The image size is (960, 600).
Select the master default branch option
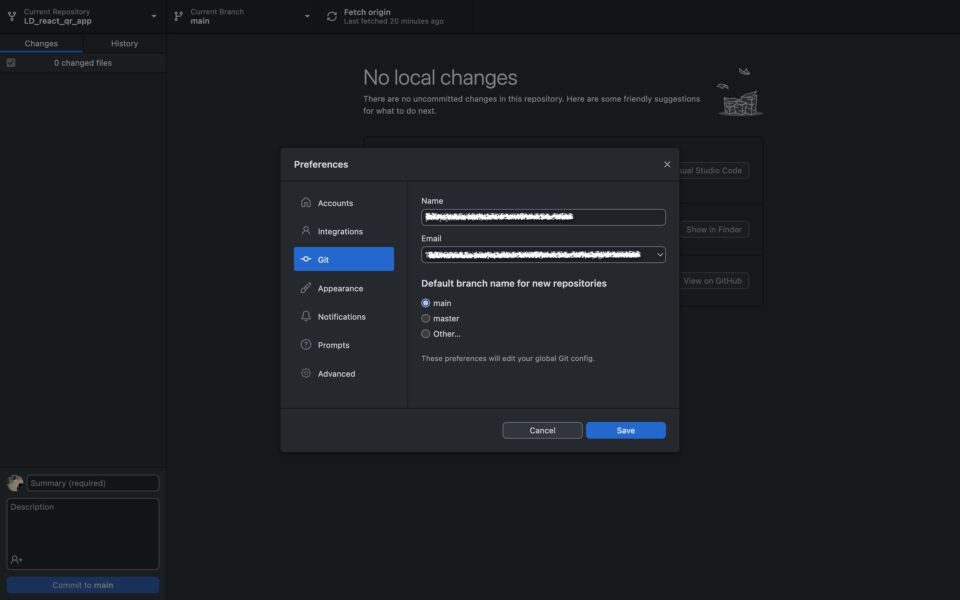coord(426,317)
